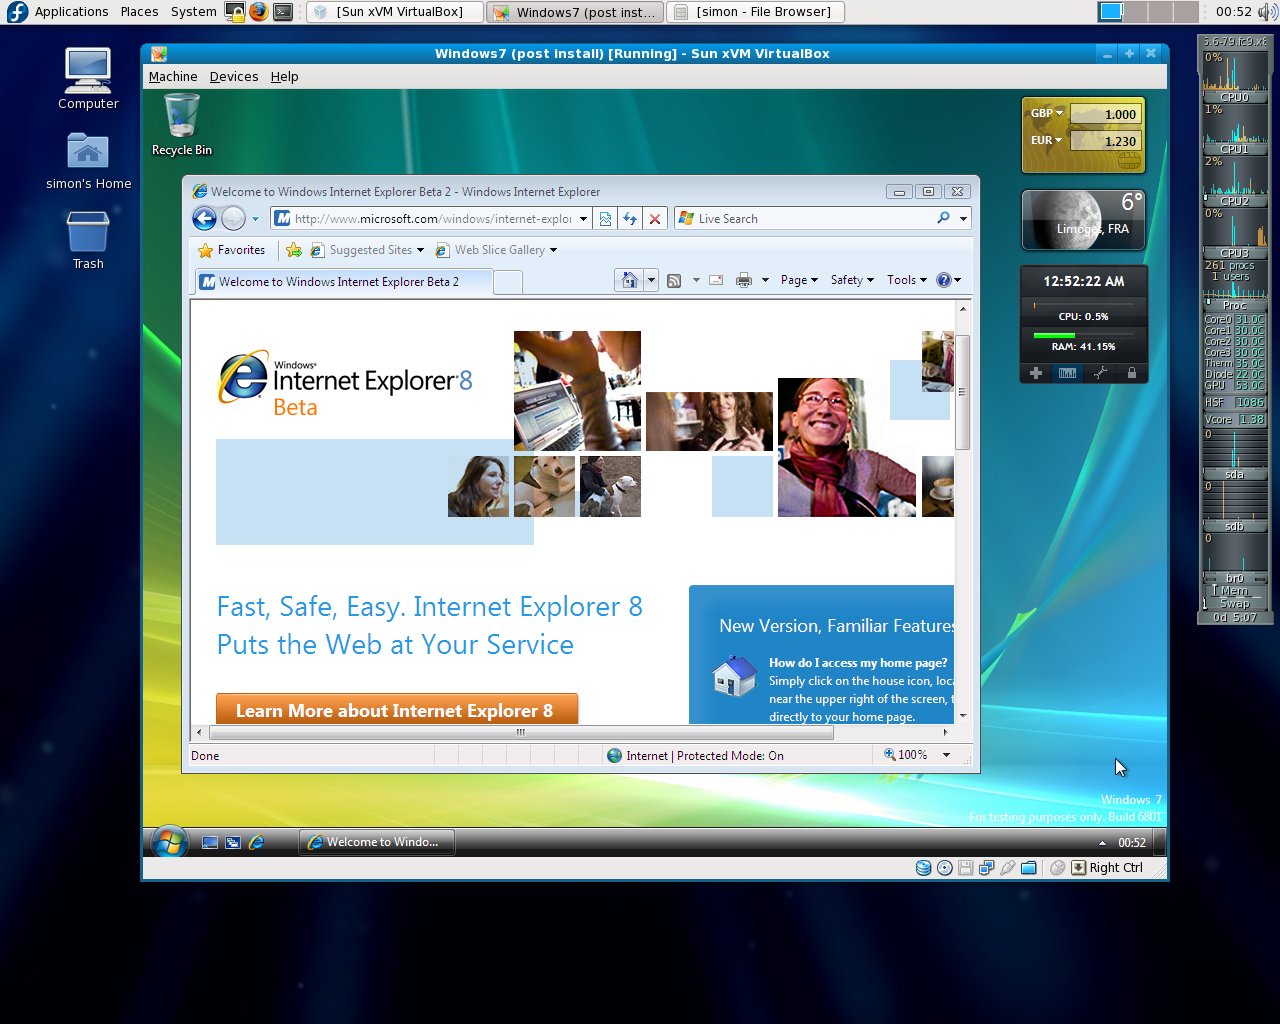Screen dimensions: 1280x1024
Task: Open IE Tools menu
Action: tap(907, 280)
